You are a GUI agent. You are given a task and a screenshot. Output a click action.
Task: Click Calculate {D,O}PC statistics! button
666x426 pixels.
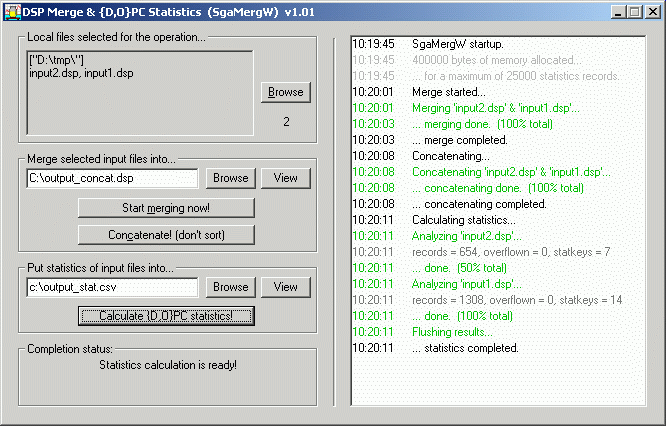coord(166,316)
